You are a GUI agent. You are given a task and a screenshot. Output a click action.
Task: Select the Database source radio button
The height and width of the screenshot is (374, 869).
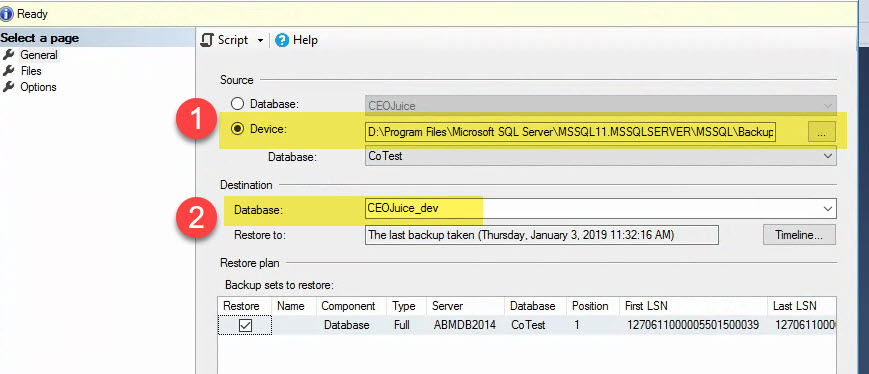(237, 104)
